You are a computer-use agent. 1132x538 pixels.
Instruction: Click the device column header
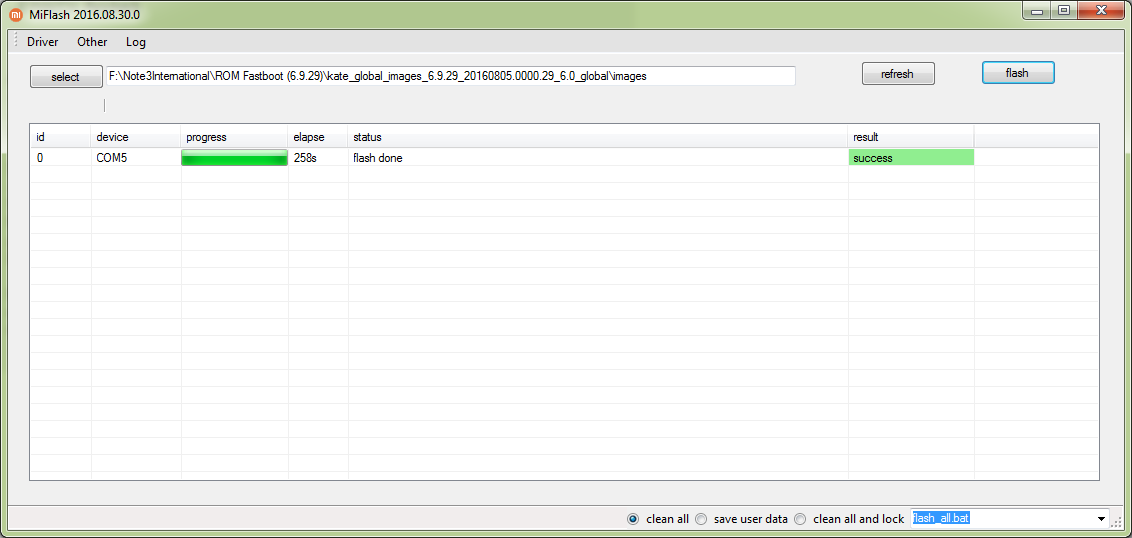coord(136,136)
